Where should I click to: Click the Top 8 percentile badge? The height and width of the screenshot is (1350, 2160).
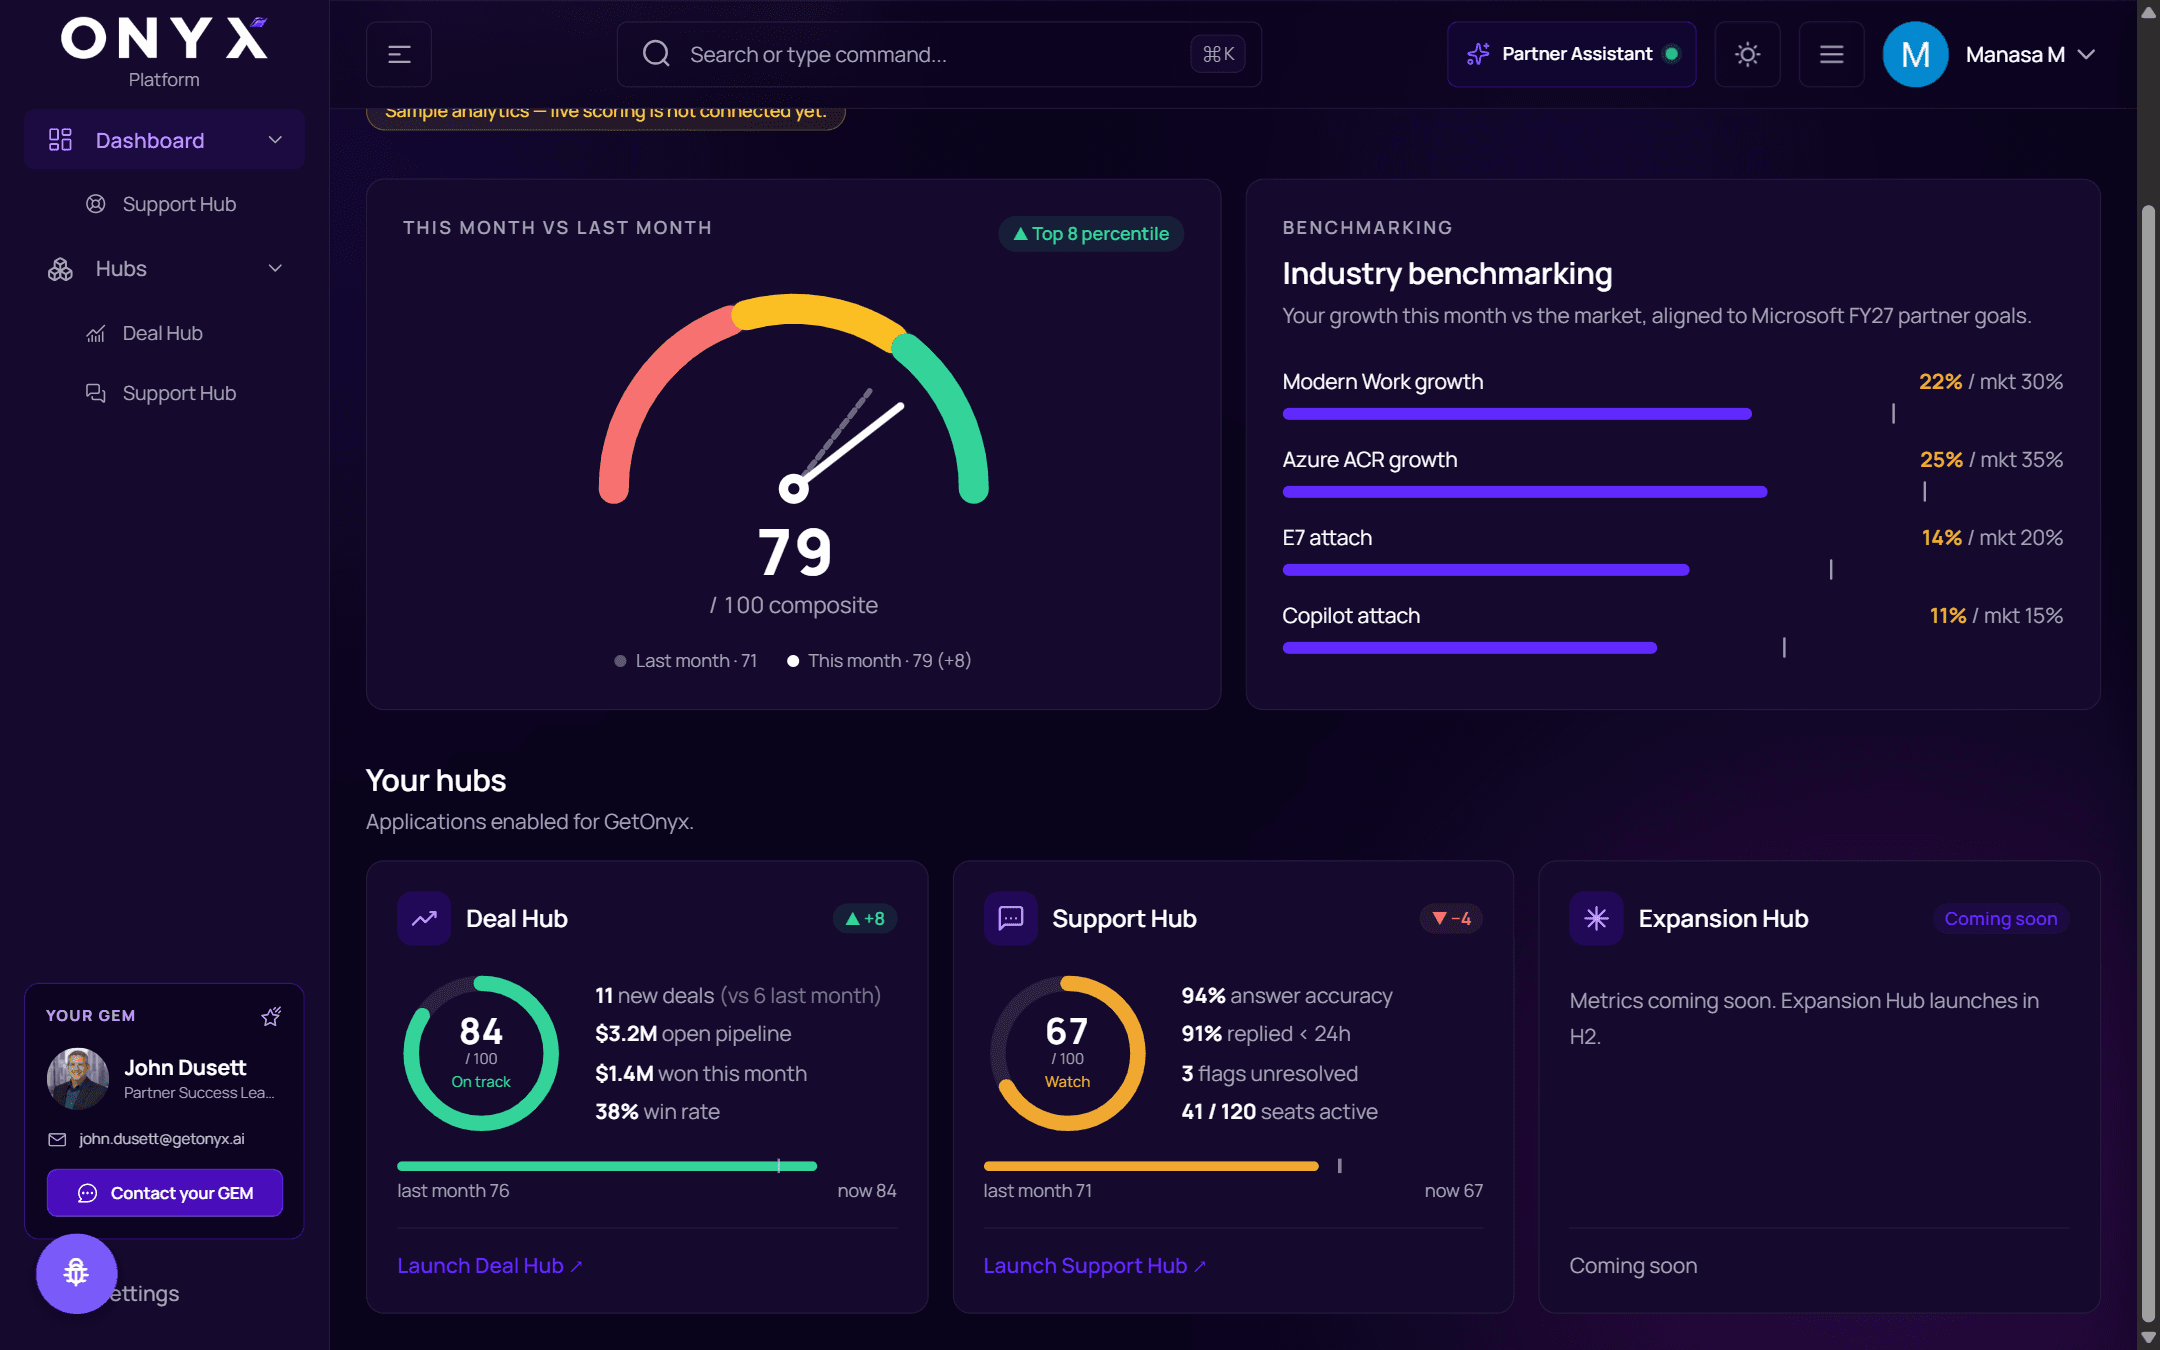(x=1091, y=234)
